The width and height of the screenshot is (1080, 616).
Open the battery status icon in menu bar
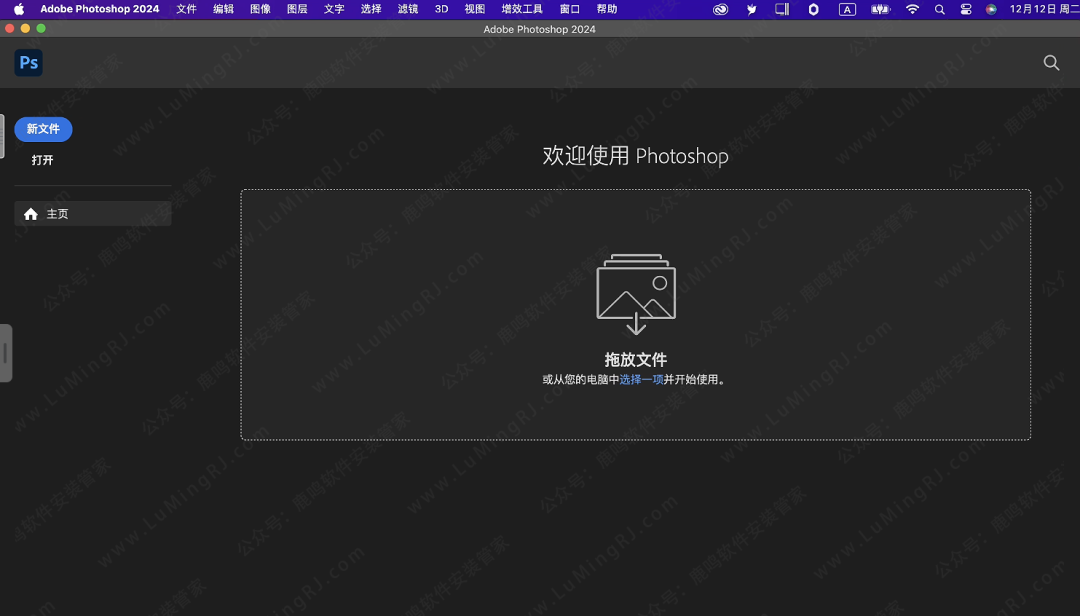[x=880, y=9]
